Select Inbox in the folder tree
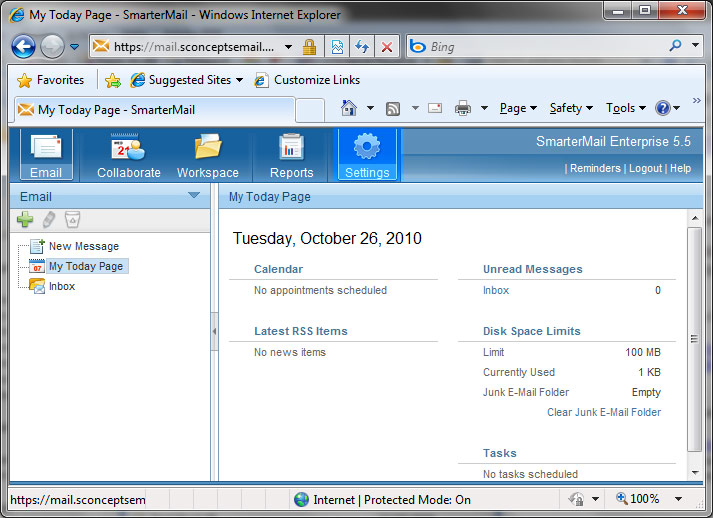Image resolution: width=713 pixels, height=518 pixels. click(62, 286)
